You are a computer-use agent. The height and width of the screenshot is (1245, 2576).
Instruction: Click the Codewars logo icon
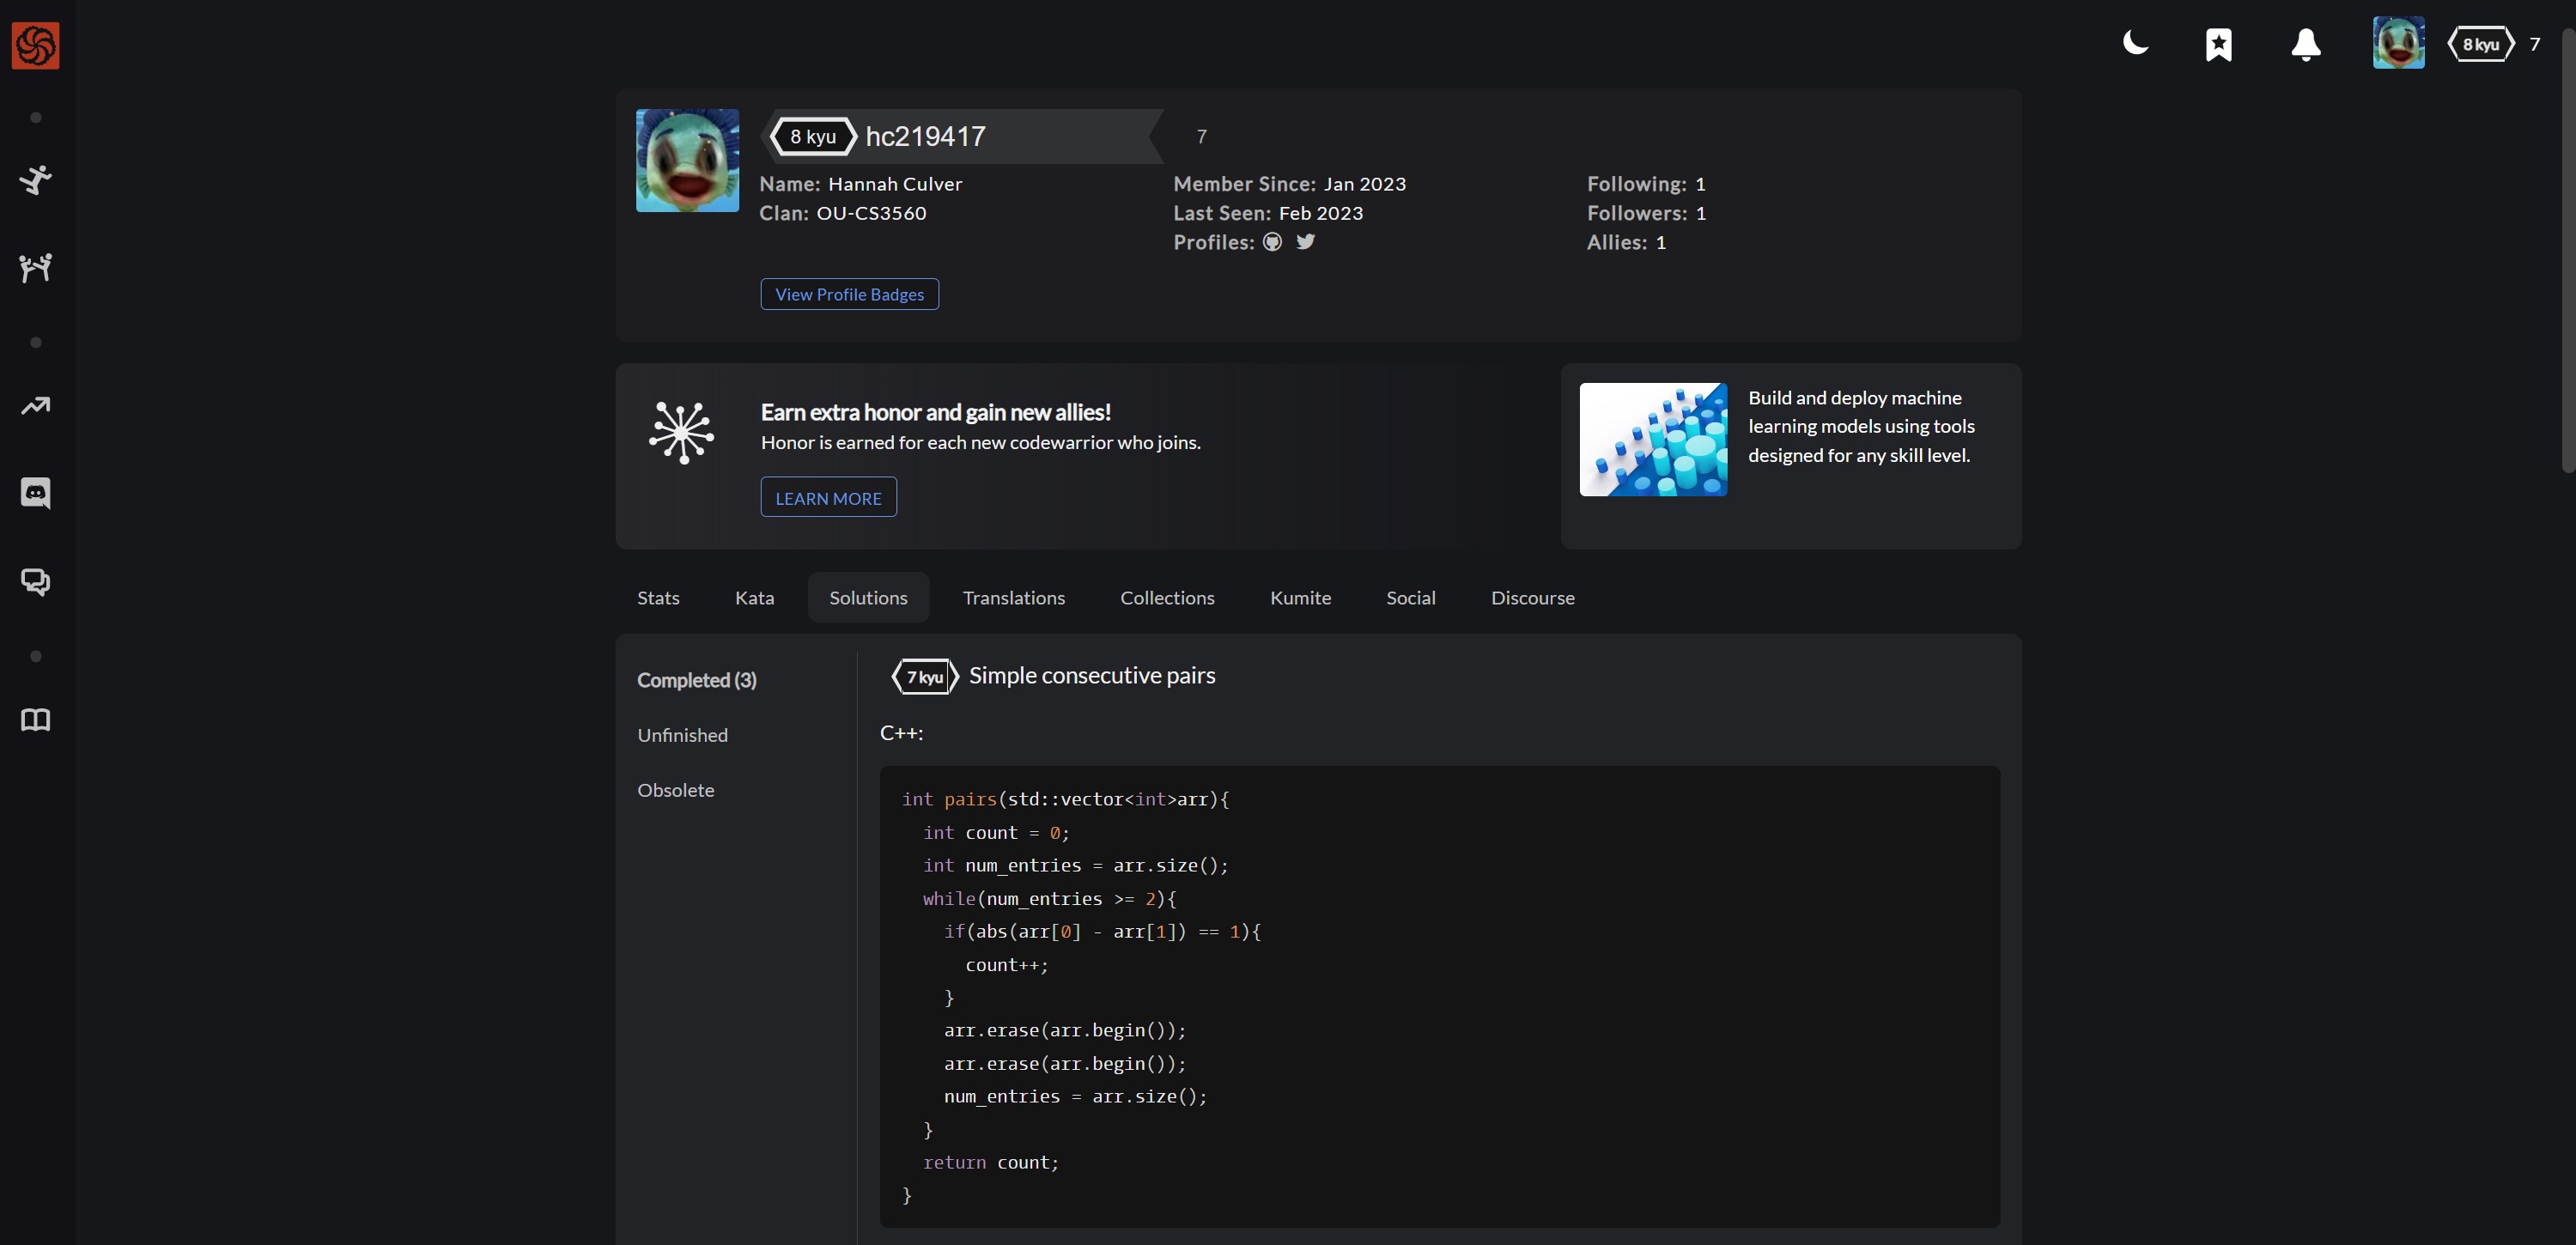35,45
